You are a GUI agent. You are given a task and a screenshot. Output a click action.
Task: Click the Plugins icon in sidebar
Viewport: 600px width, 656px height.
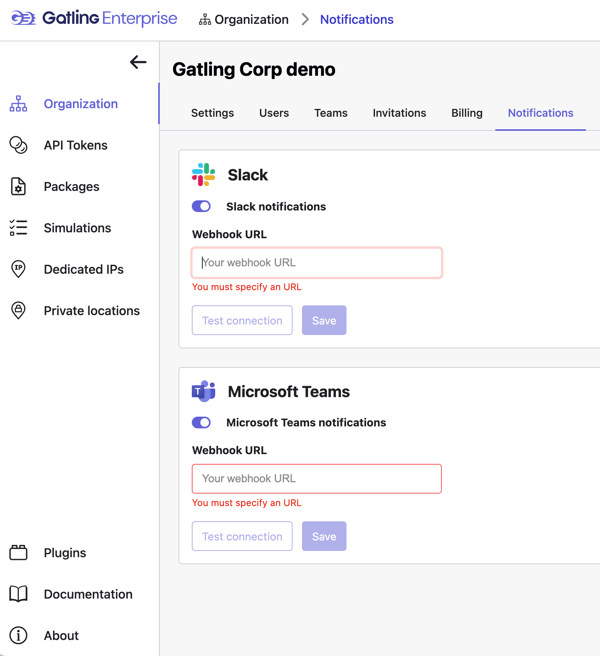click(x=18, y=553)
